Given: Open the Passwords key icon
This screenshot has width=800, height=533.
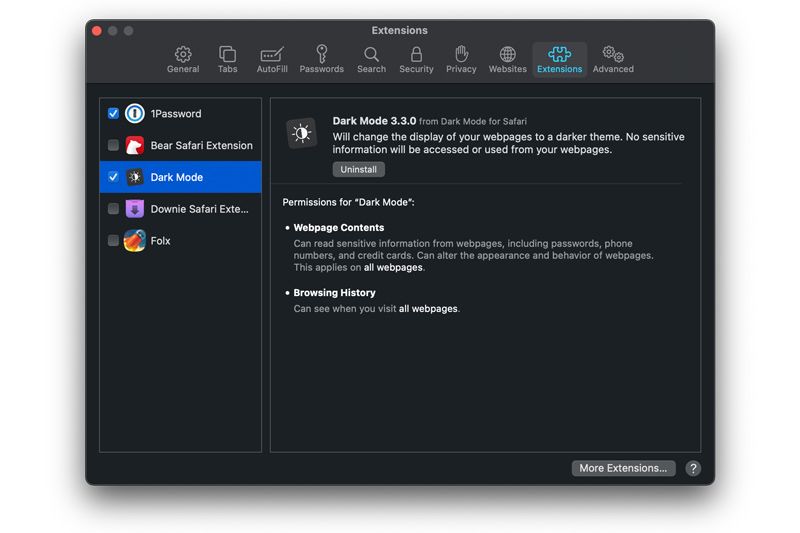Looking at the screenshot, I should (x=321, y=54).
